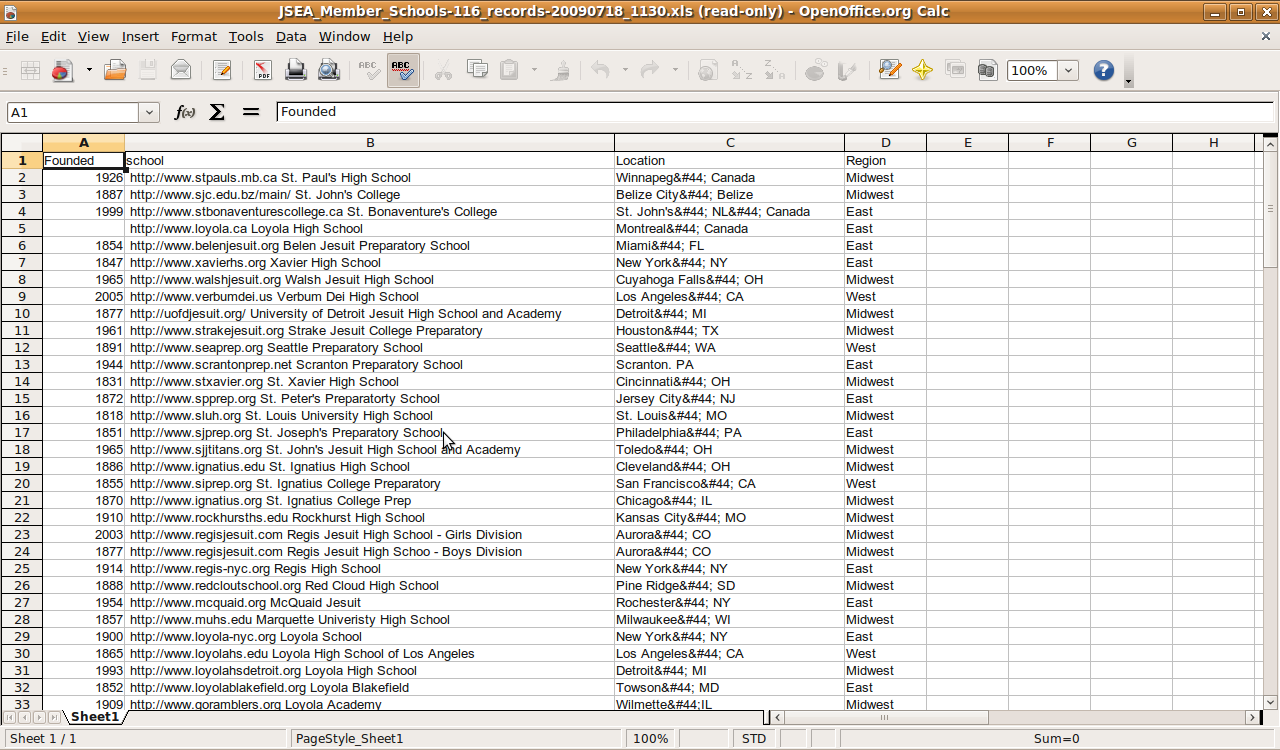
Task: Open the zoom 100% combo box dropdown
Action: [x=1069, y=70]
